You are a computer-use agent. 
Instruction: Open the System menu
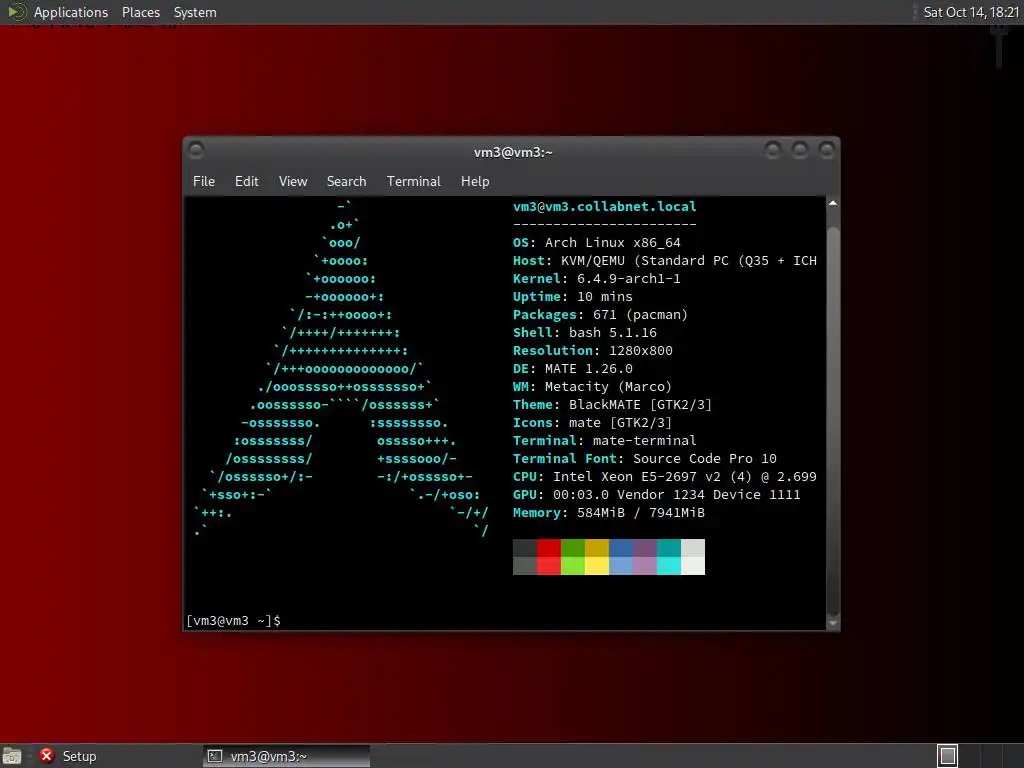pyautogui.click(x=195, y=12)
